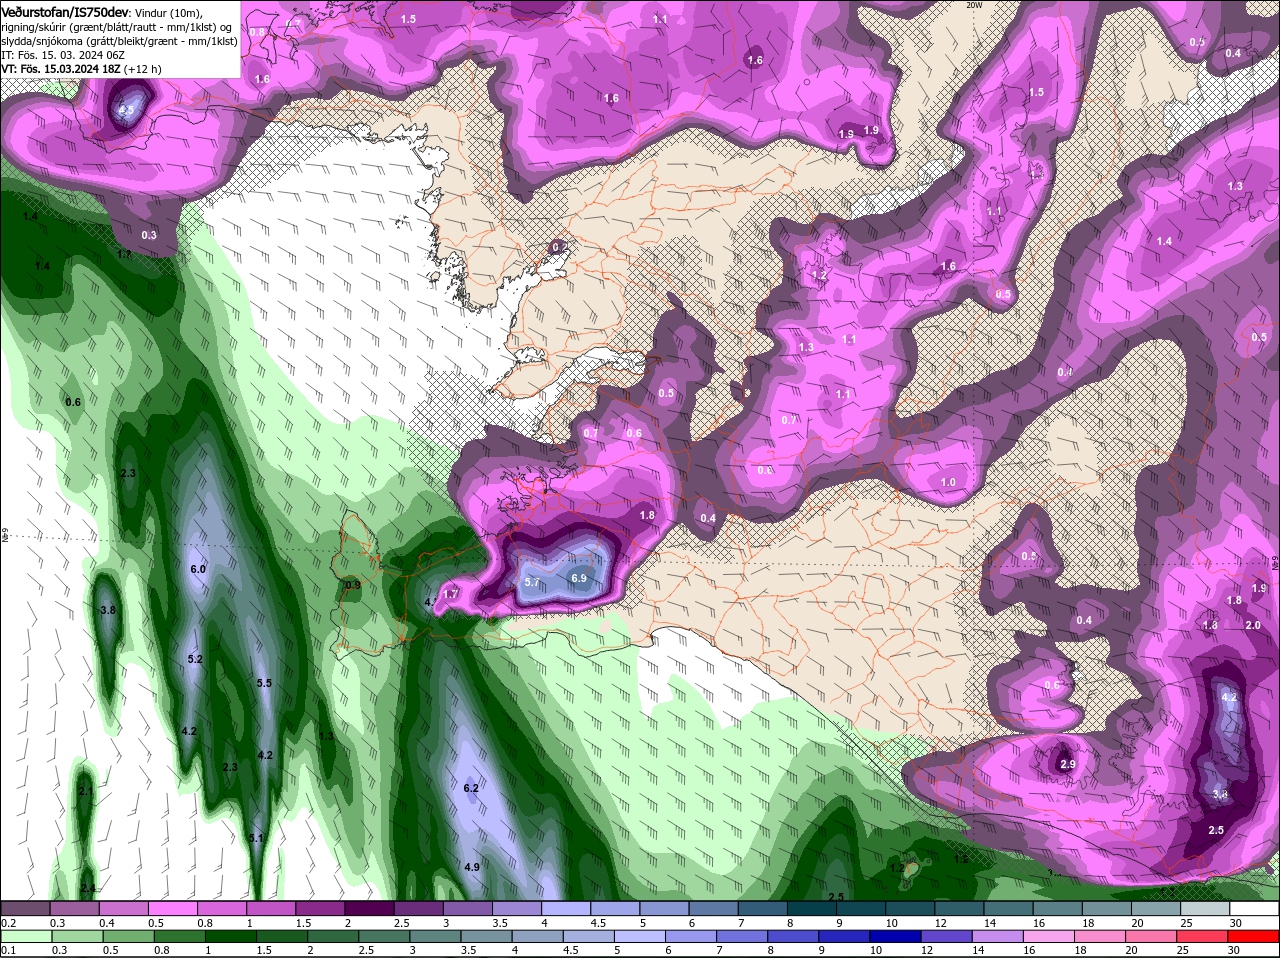Screen dimensions: 1280x958
Task: Select the 6.2 map value
Action: tap(472, 788)
